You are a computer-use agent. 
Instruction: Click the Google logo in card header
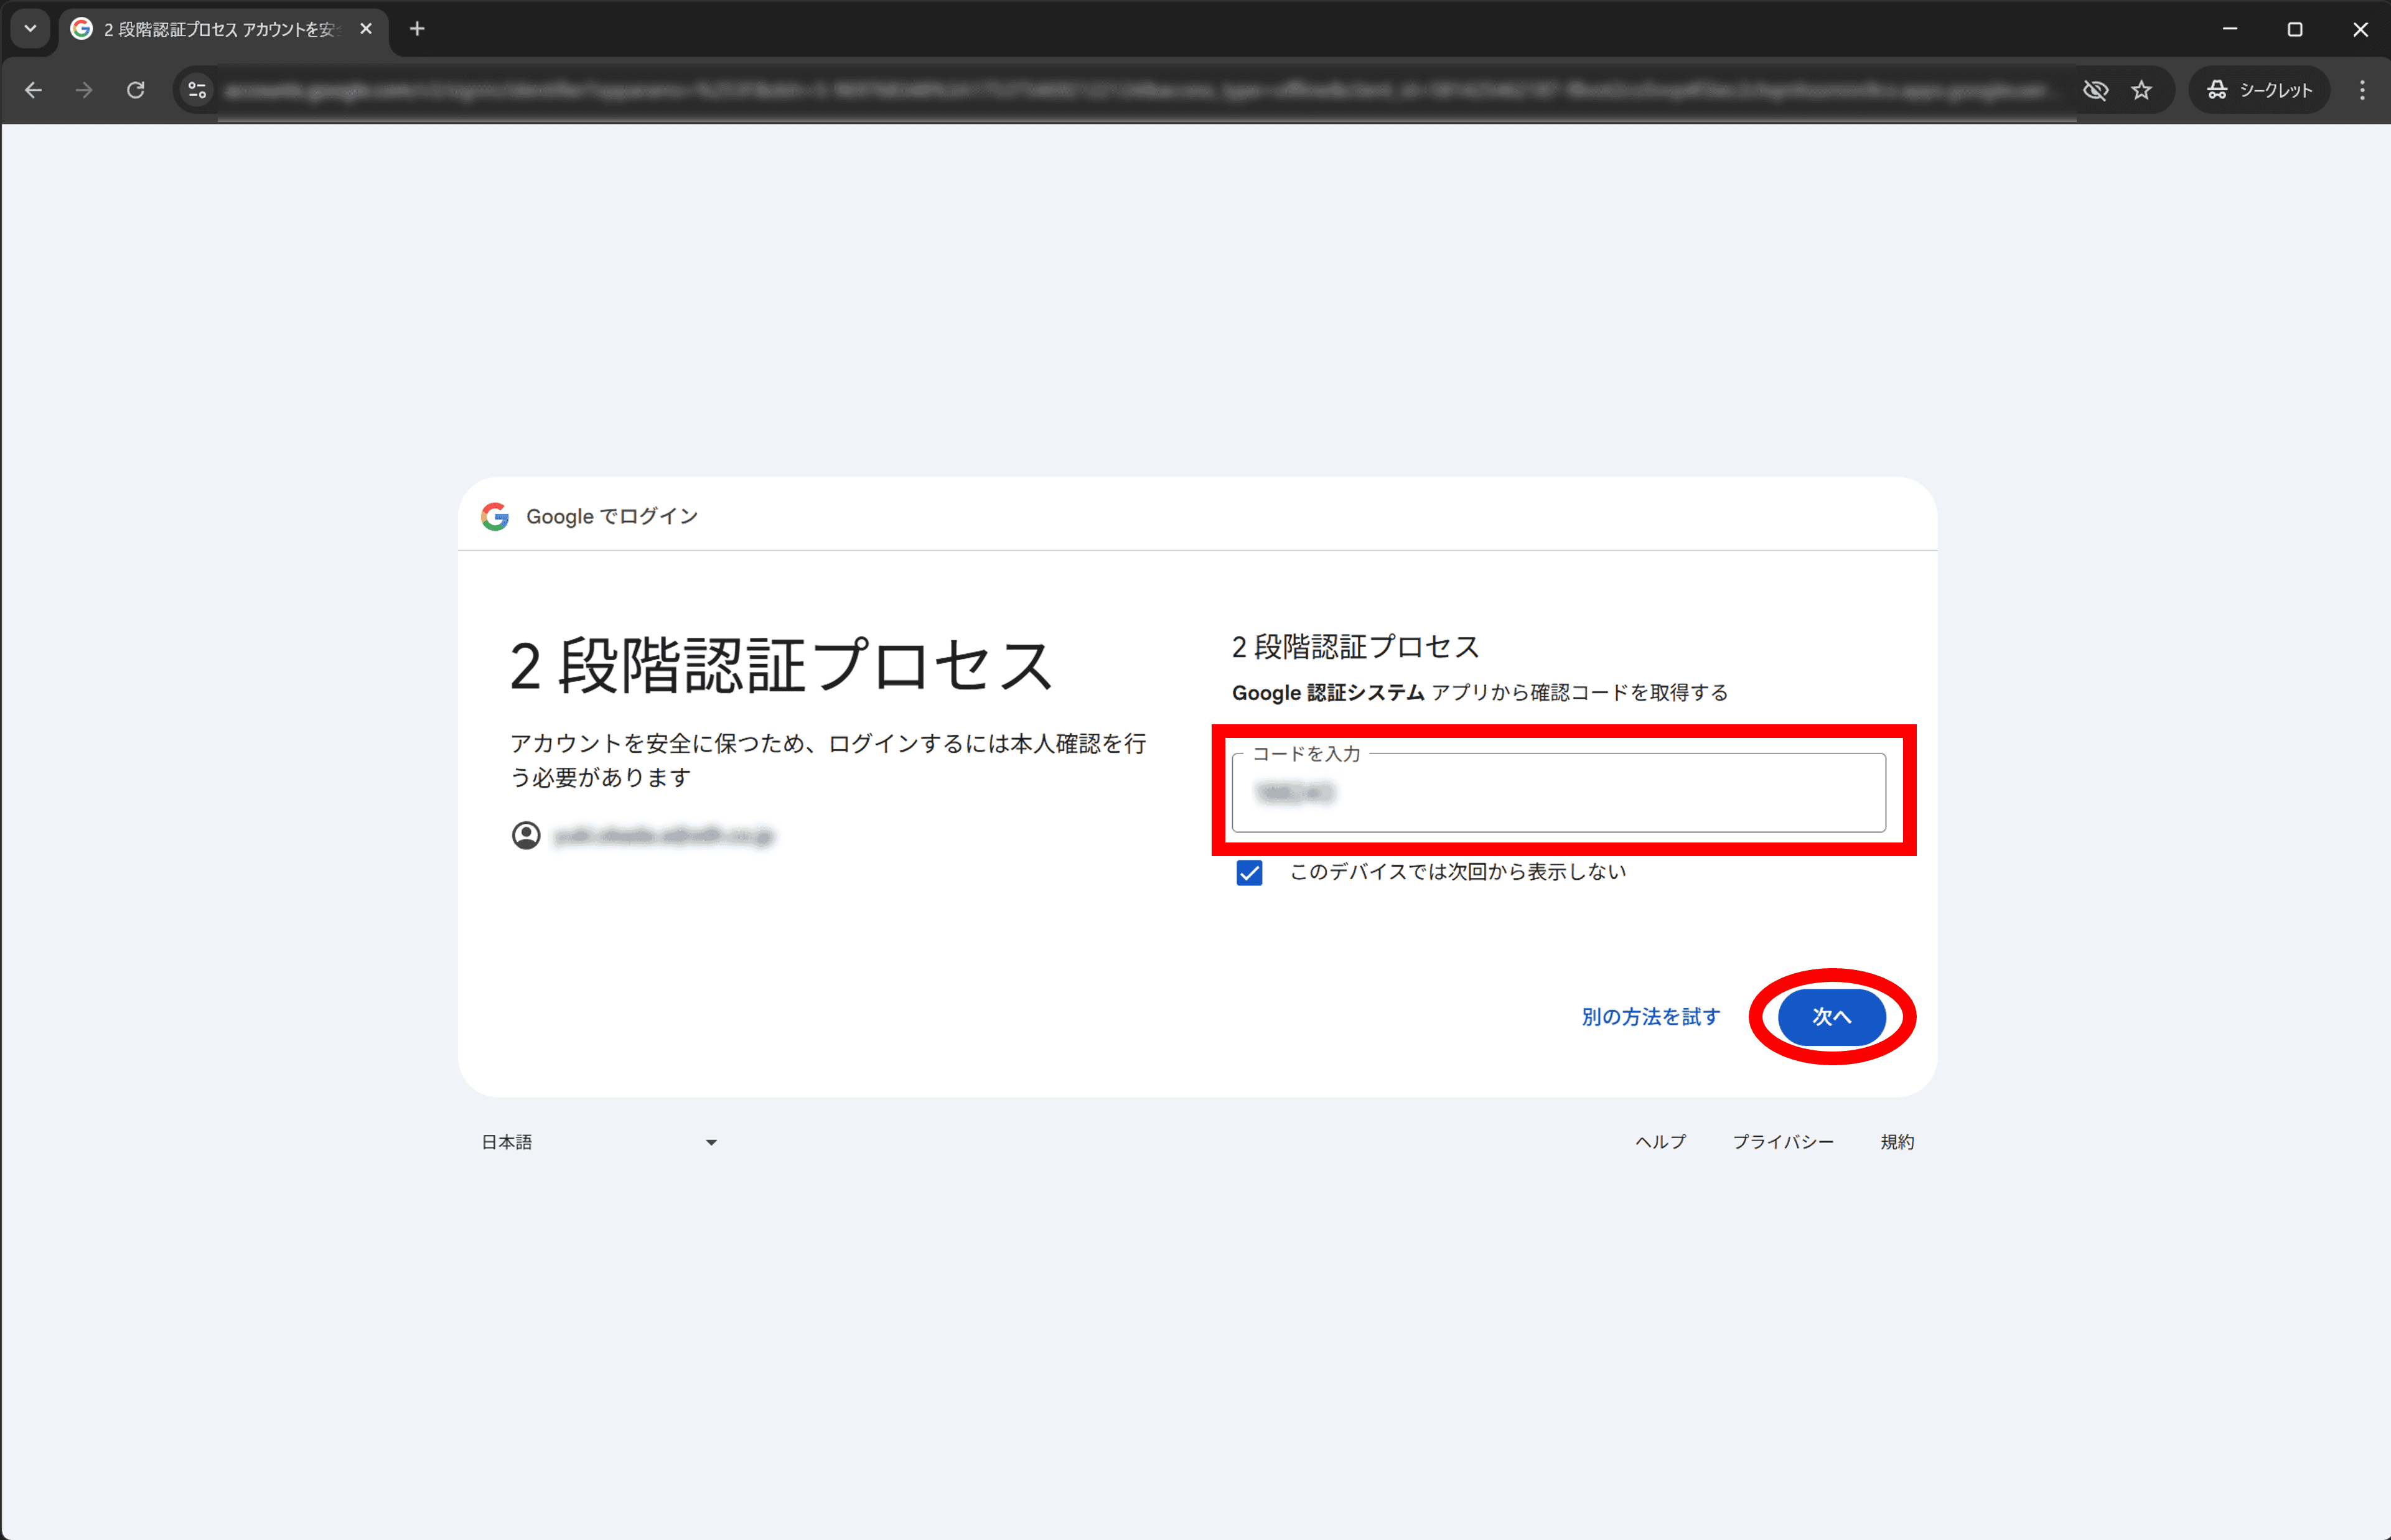click(495, 516)
